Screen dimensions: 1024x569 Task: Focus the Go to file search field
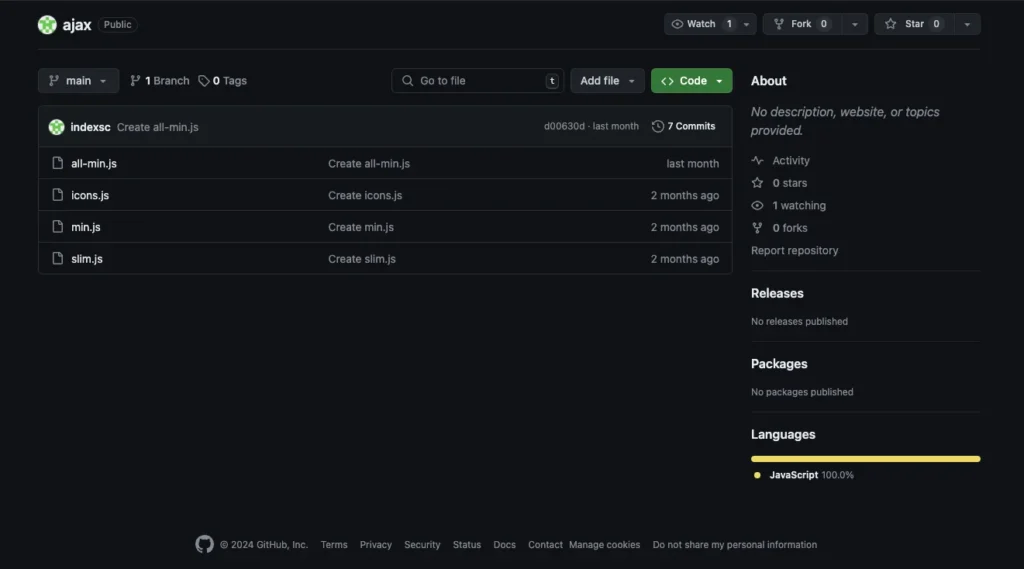point(477,81)
